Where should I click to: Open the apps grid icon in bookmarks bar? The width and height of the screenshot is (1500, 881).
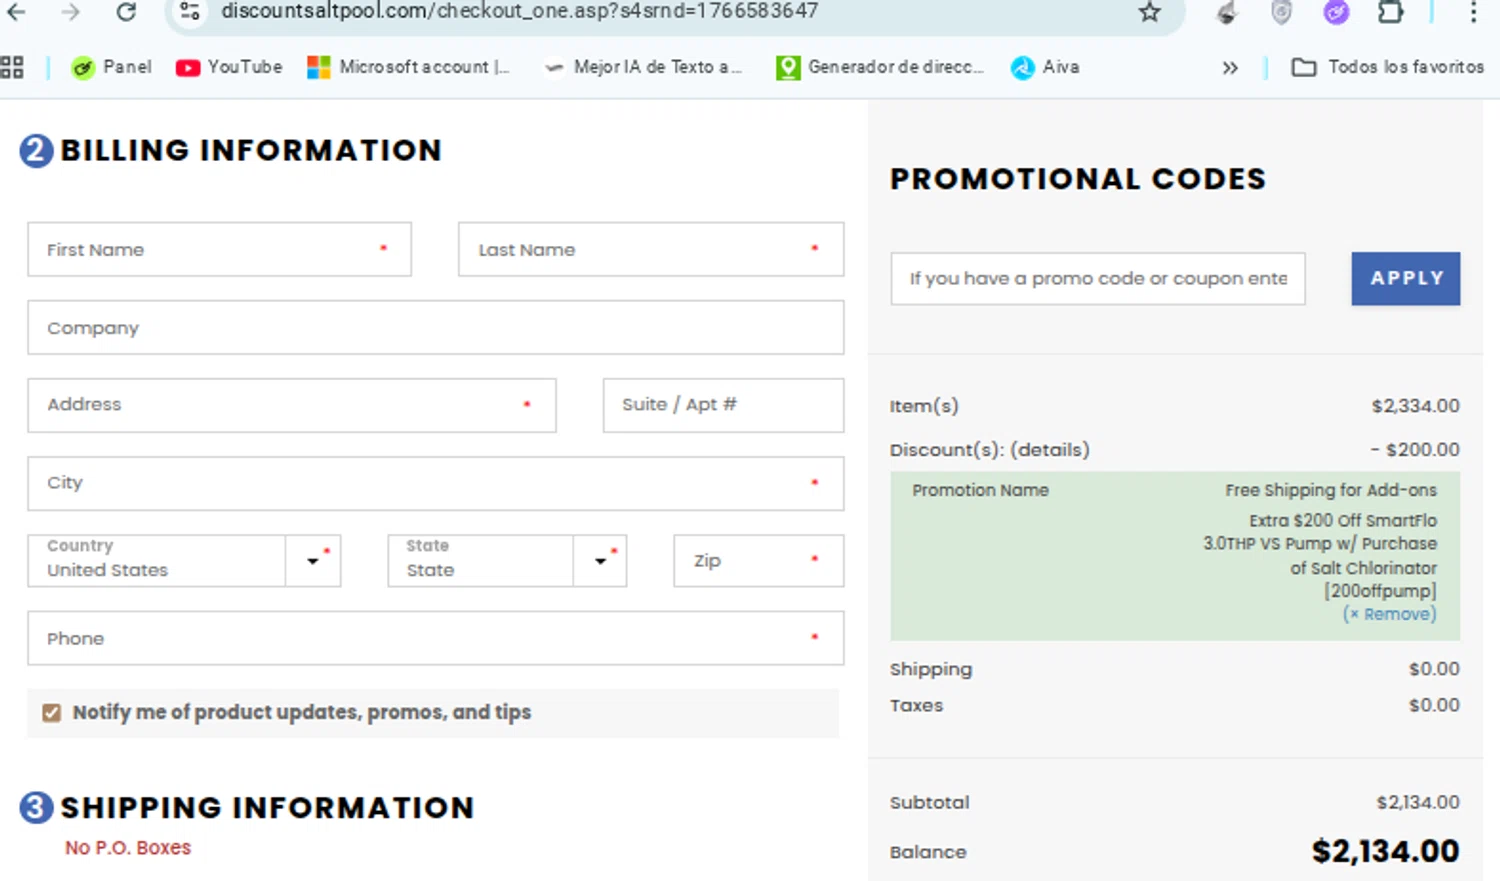[x=12, y=67]
